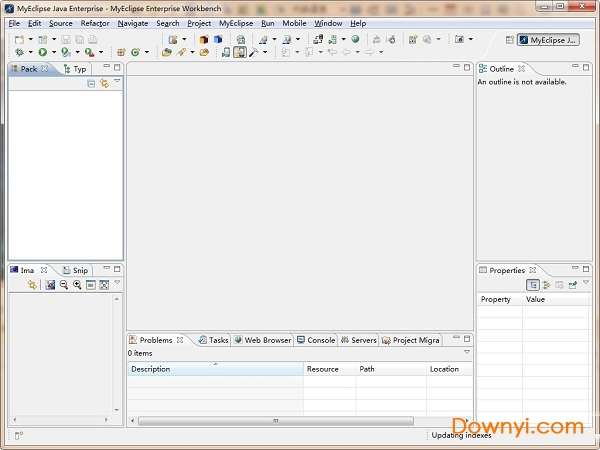The height and width of the screenshot is (450, 600).
Task: Toggle the device toolbar button beside Mark Occurrences
Action: point(226,52)
